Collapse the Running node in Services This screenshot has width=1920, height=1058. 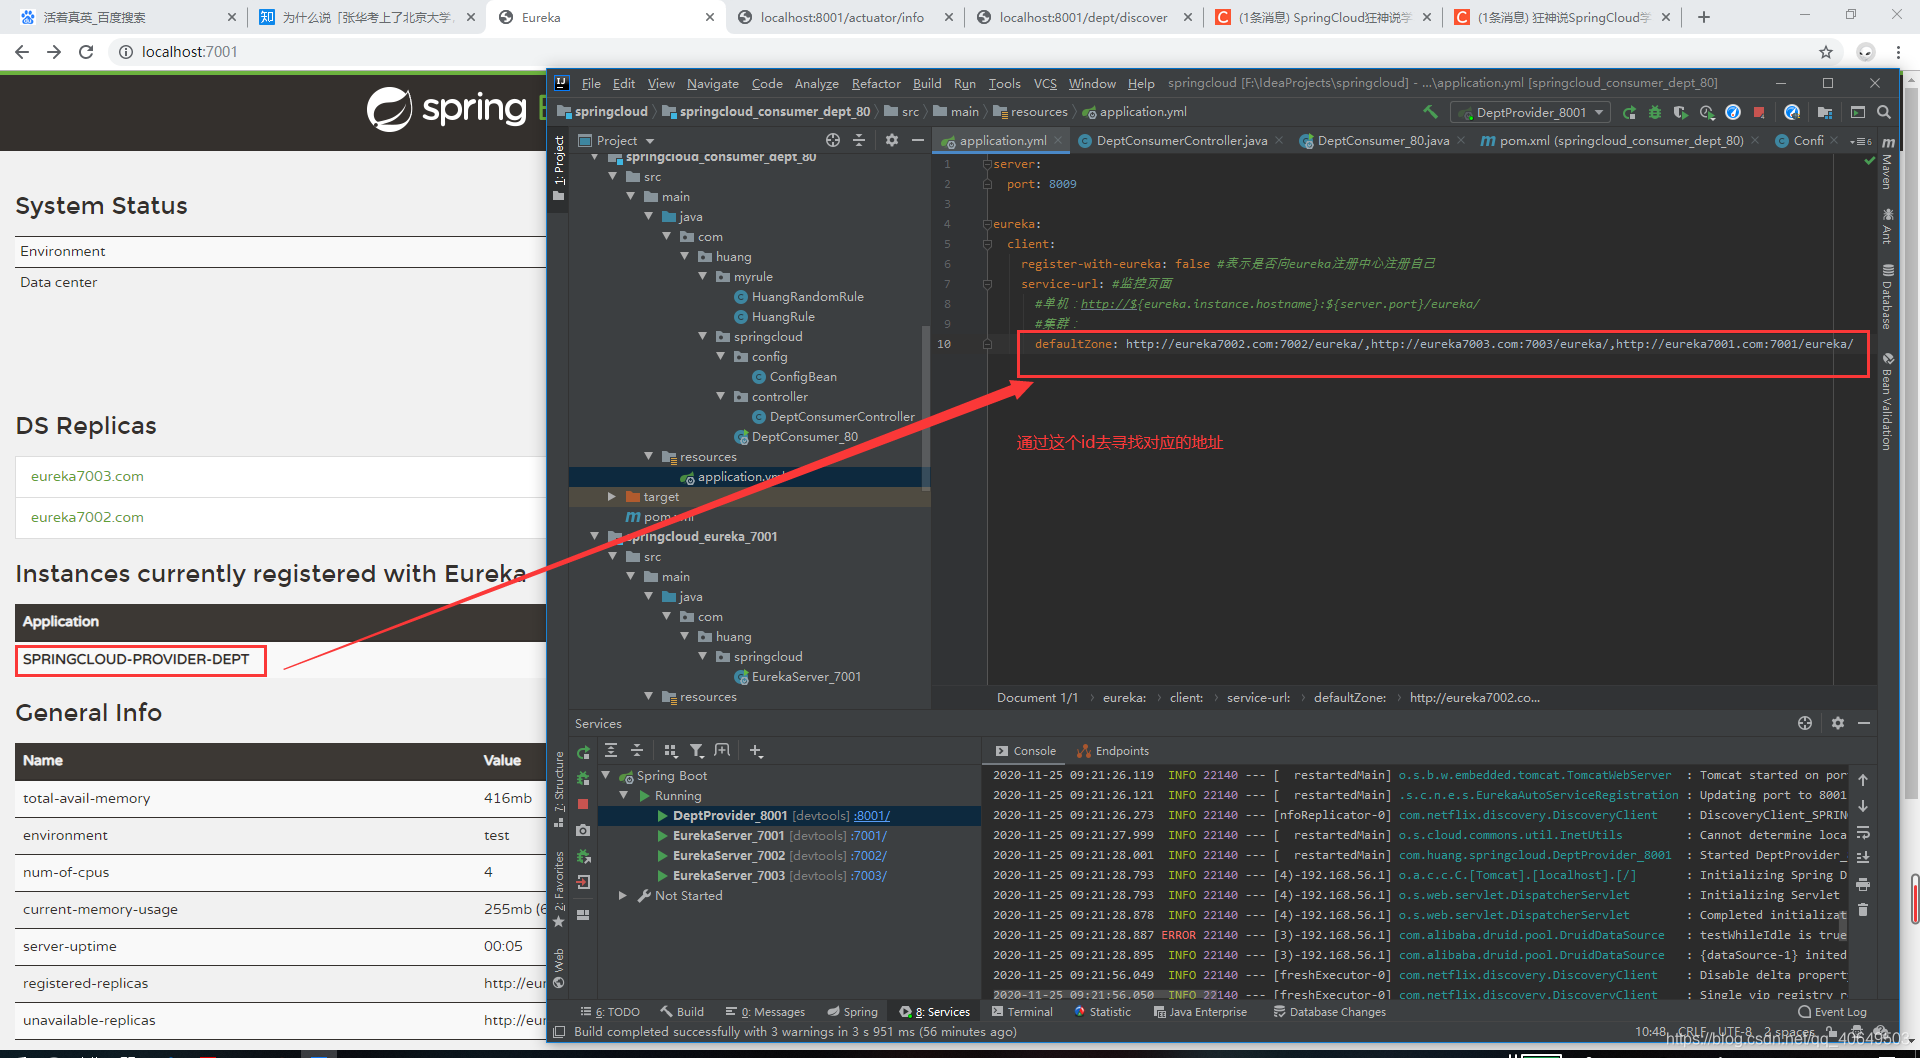pos(623,796)
